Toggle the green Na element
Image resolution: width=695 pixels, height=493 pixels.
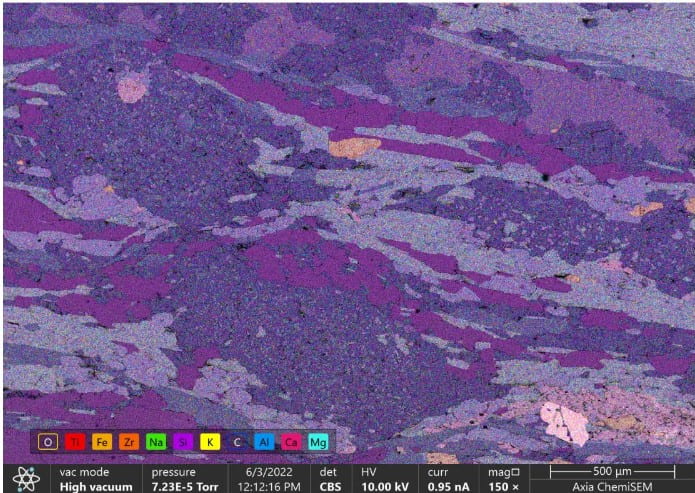click(156, 441)
